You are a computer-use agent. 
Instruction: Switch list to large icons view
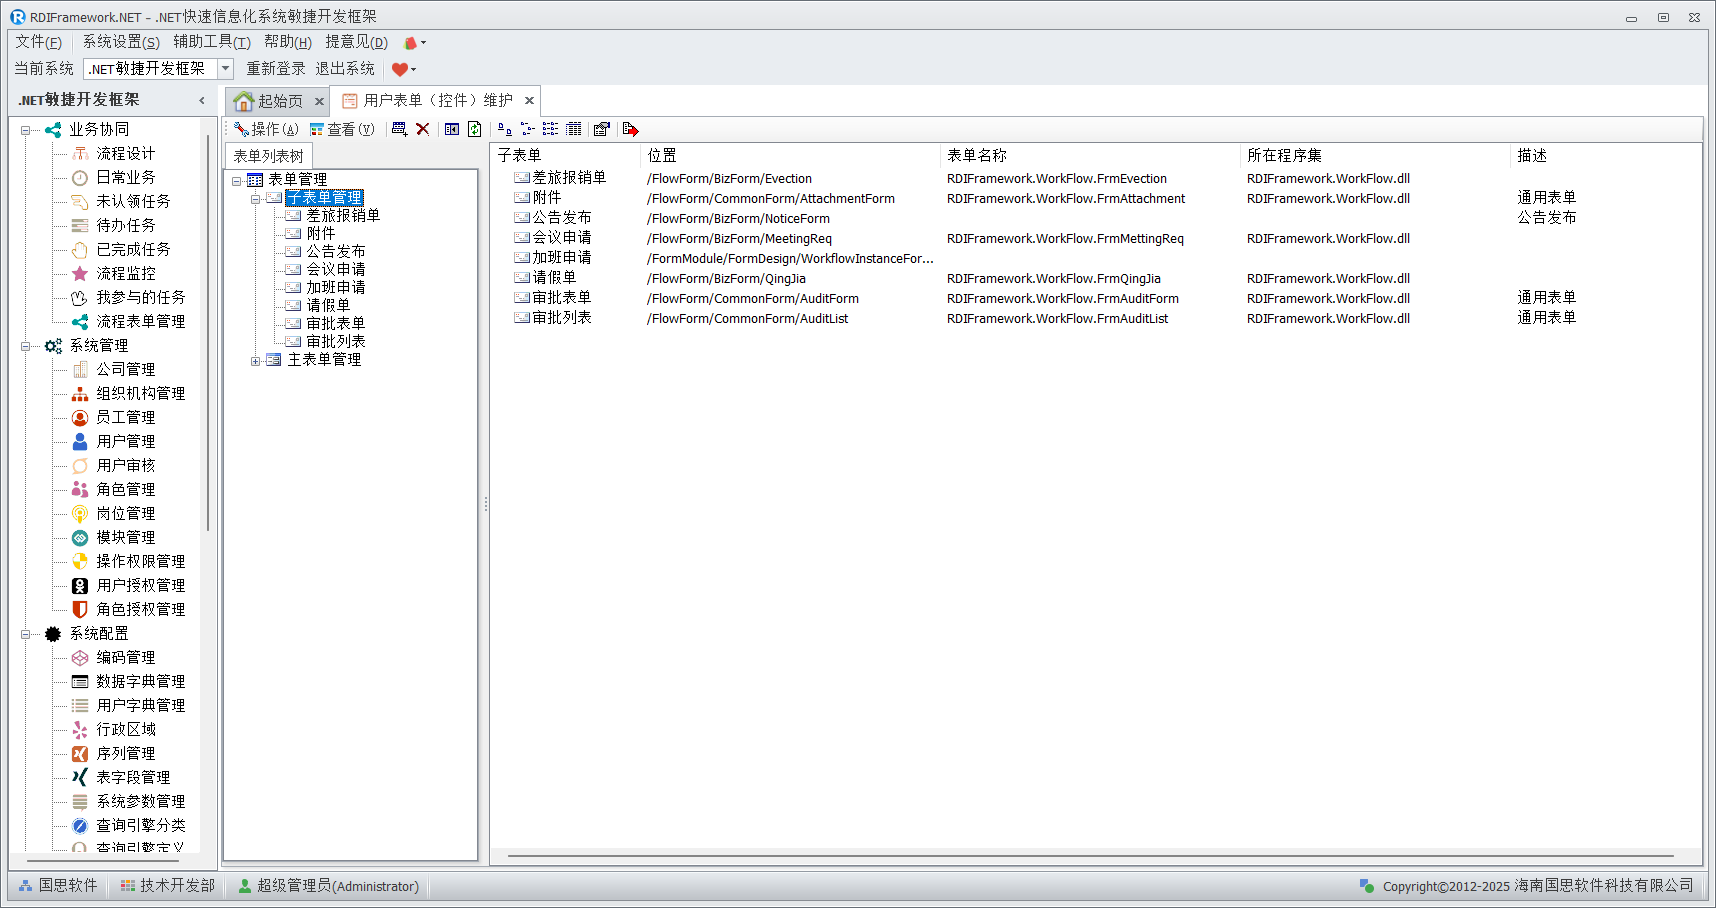pyautogui.click(x=505, y=129)
